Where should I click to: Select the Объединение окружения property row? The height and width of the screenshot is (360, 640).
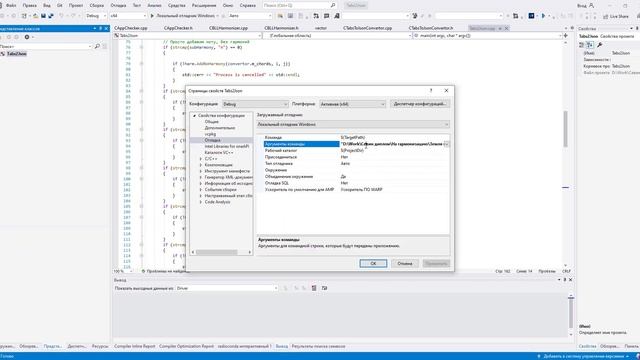[353, 177]
